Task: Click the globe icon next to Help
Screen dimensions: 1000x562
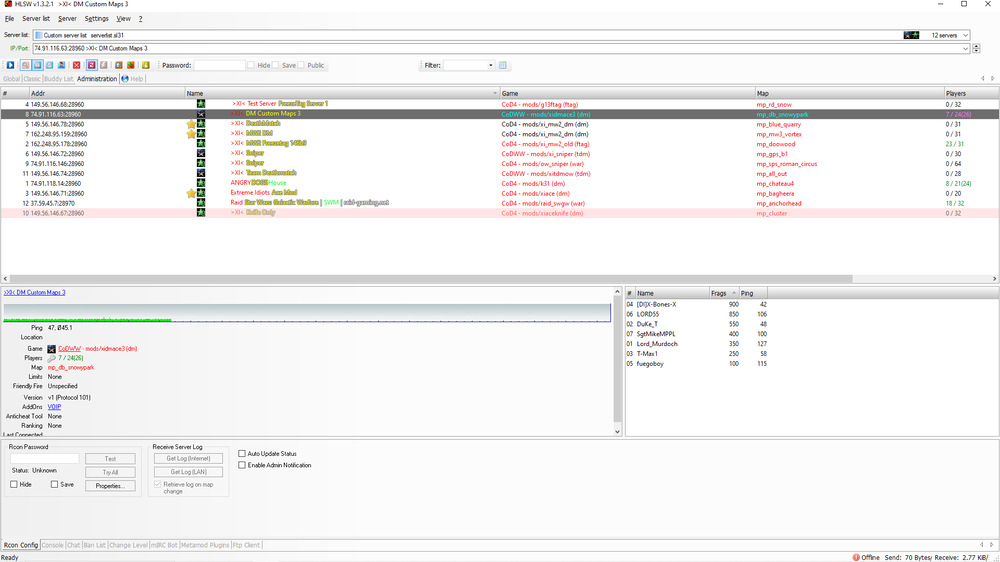Action: tap(124, 78)
